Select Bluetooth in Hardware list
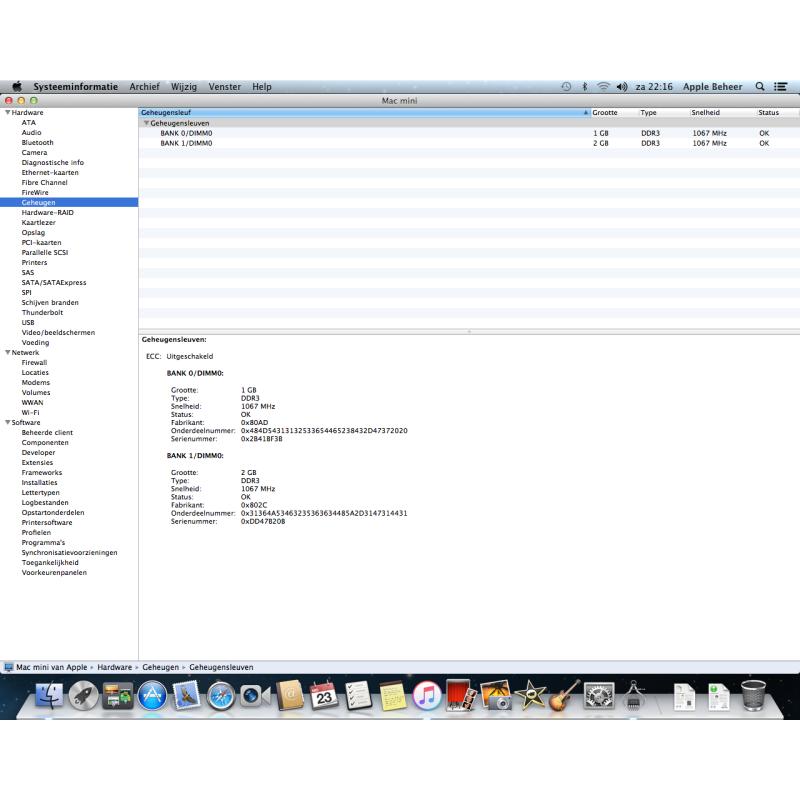 pyautogui.click(x=37, y=142)
